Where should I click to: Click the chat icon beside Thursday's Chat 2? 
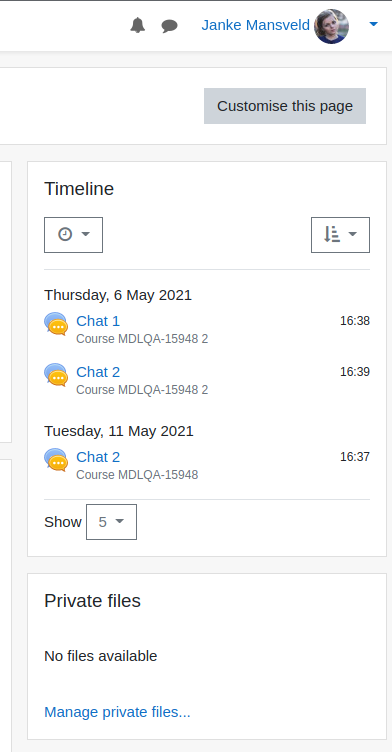tap(56, 375)
